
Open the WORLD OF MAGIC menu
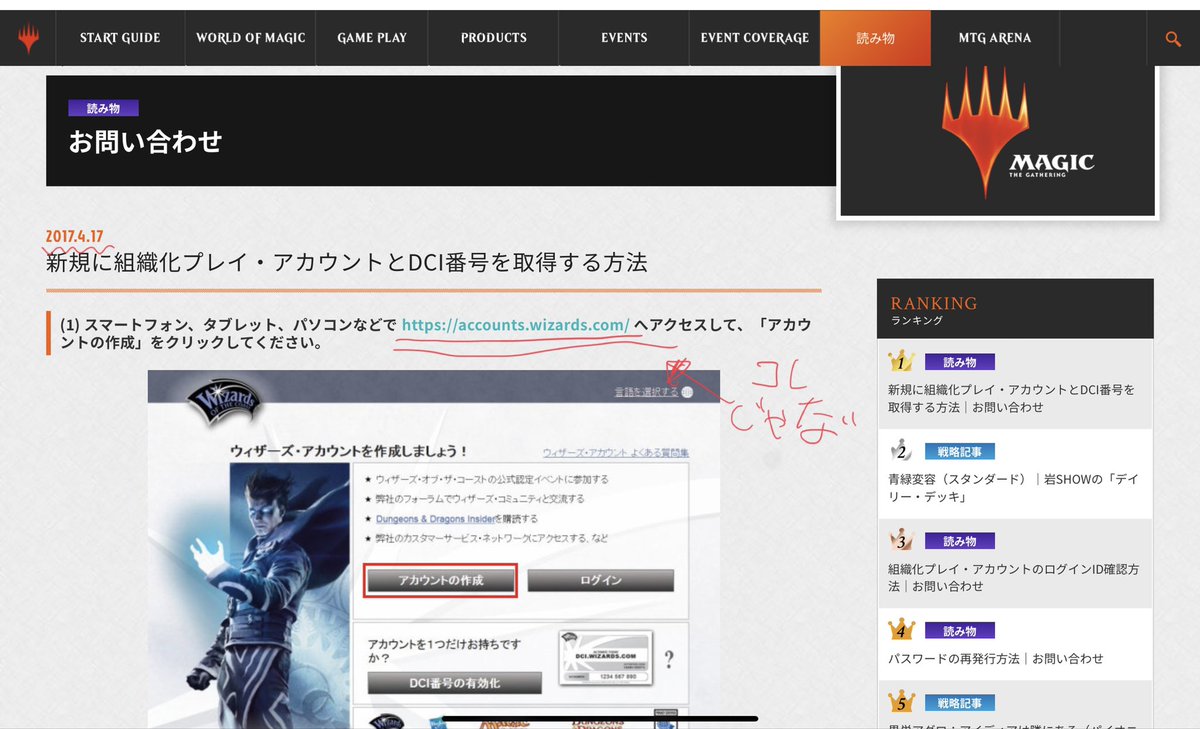click(x=250, y=38)
